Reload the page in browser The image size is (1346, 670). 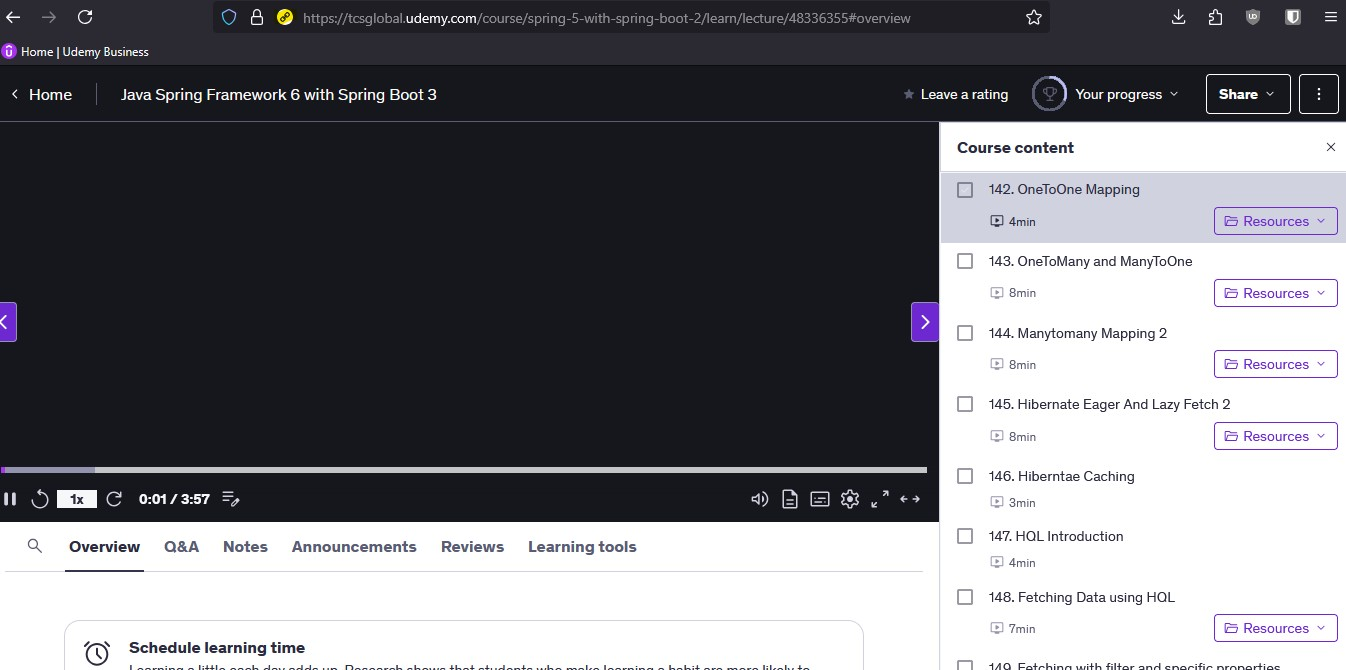(85, 17)
